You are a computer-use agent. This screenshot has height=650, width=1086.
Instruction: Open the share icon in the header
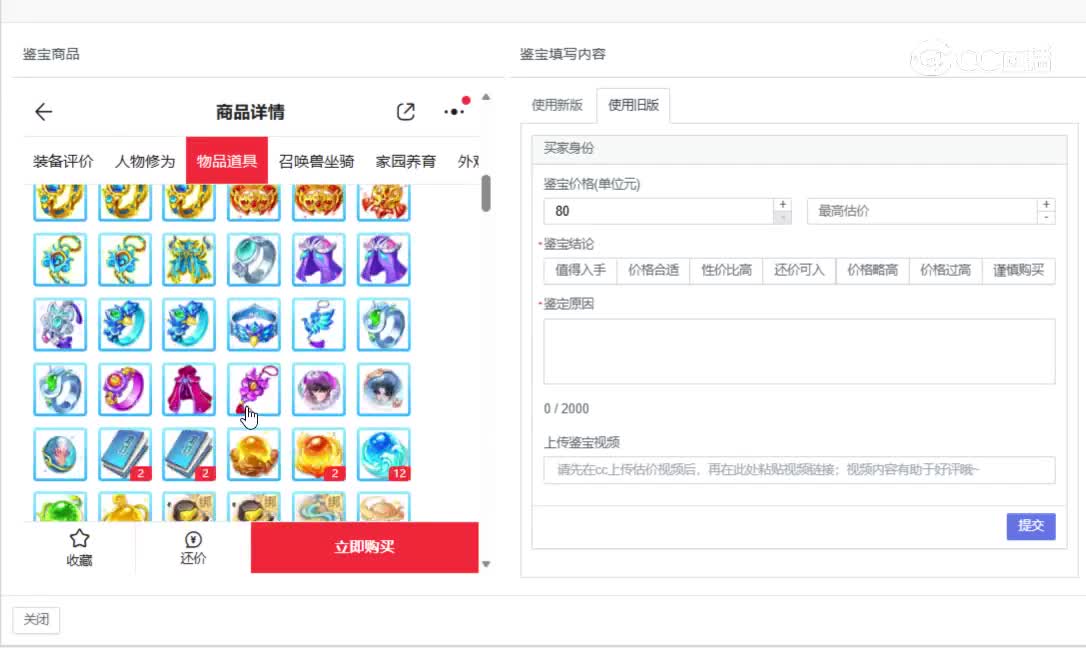coord(406,112)
